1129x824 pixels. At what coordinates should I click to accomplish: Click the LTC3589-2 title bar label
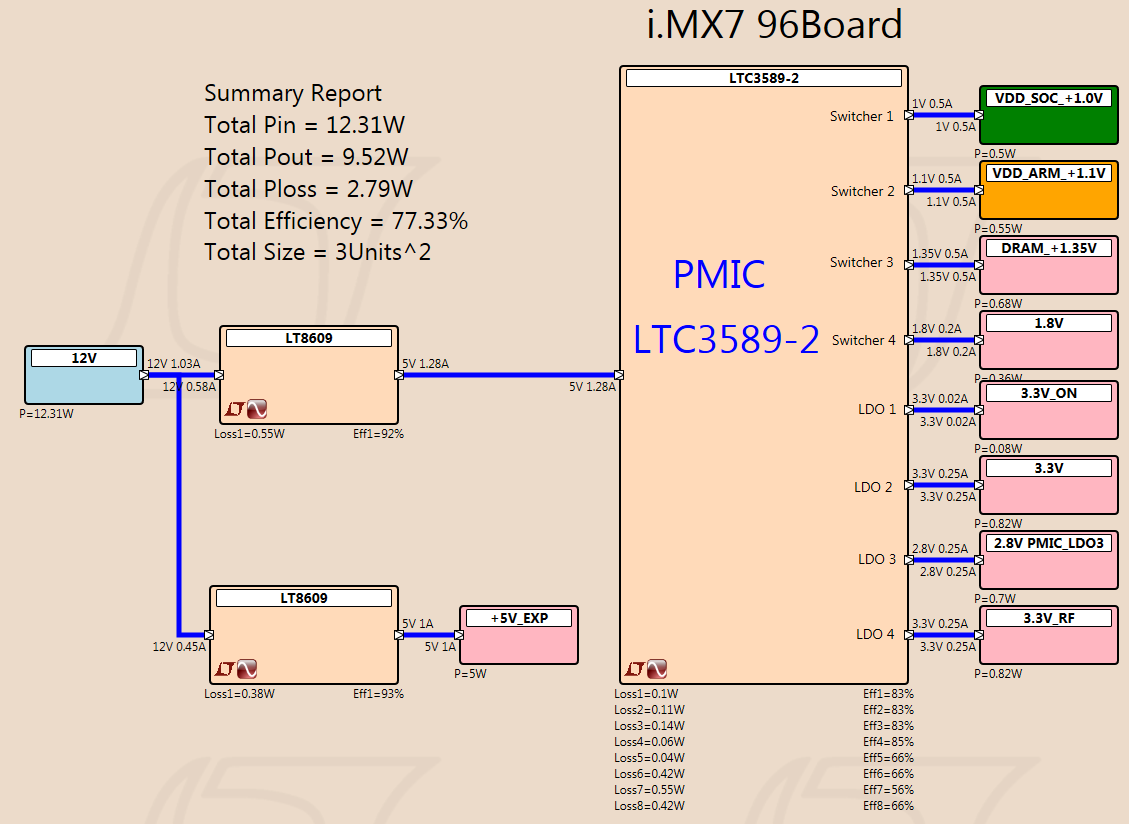764,78
